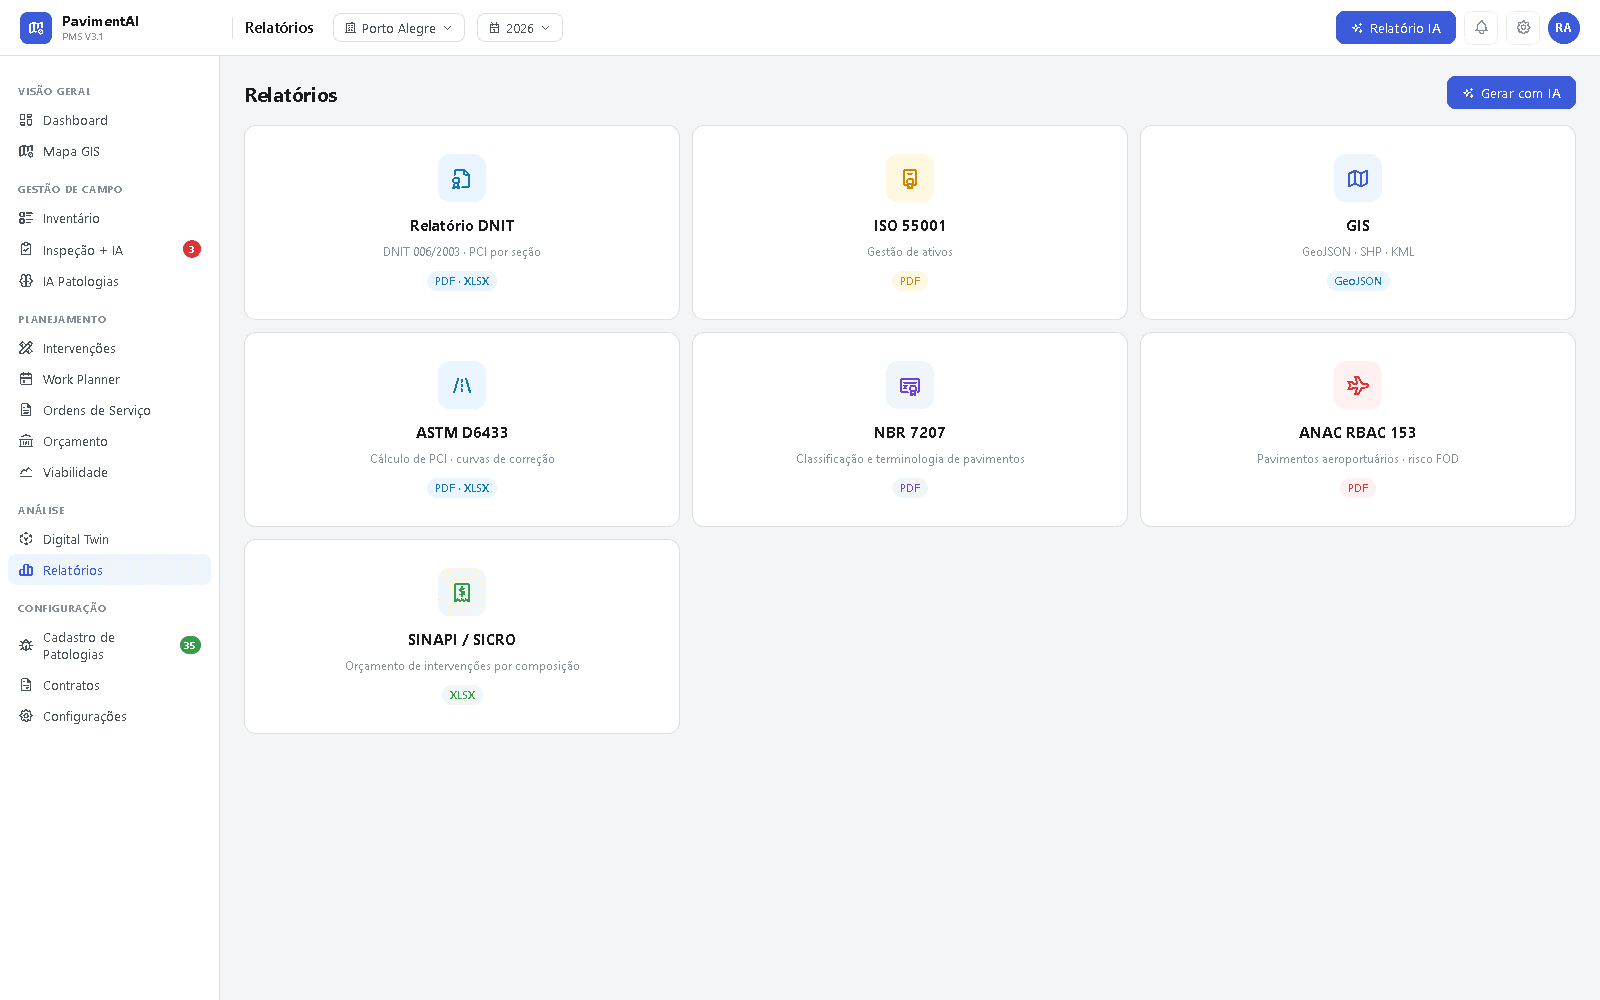
Task: Click the PavimentAI logo icon
Action: [36, 28]
